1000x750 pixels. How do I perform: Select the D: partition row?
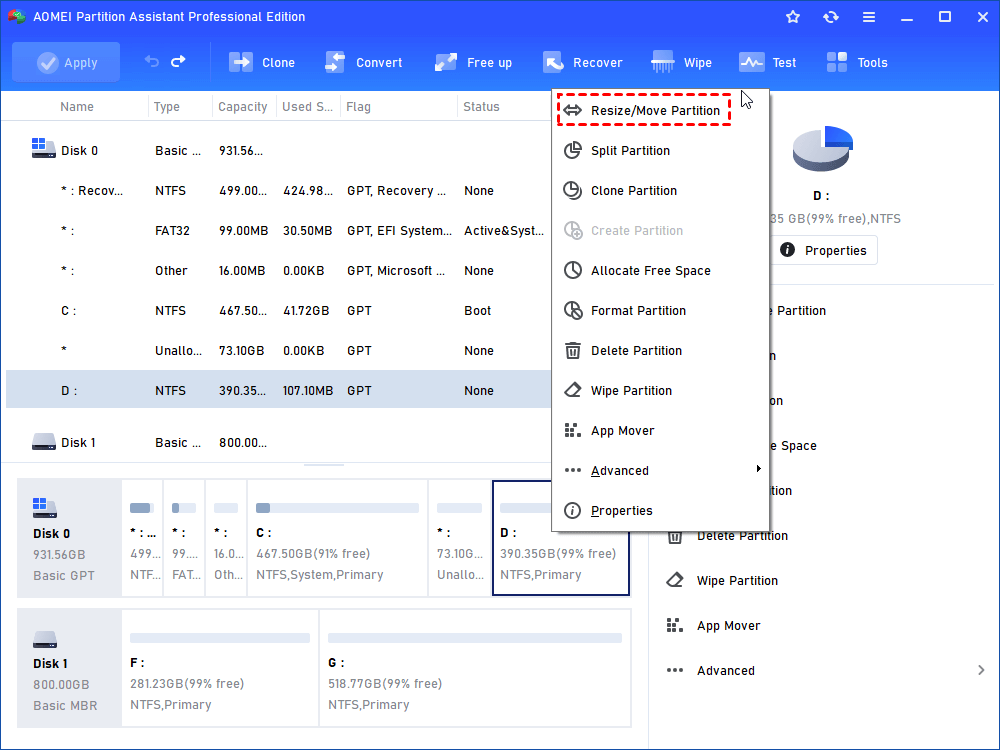278,390
